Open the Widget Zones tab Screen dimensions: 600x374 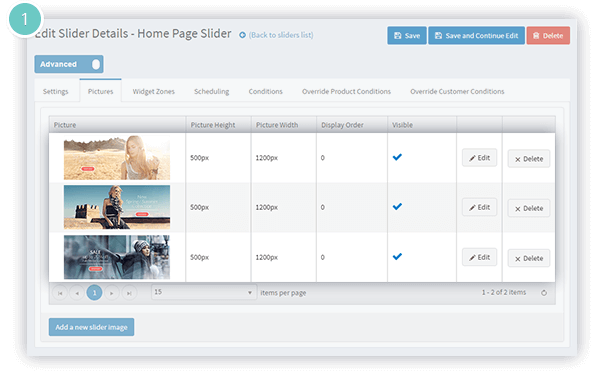tap(153, 91)
